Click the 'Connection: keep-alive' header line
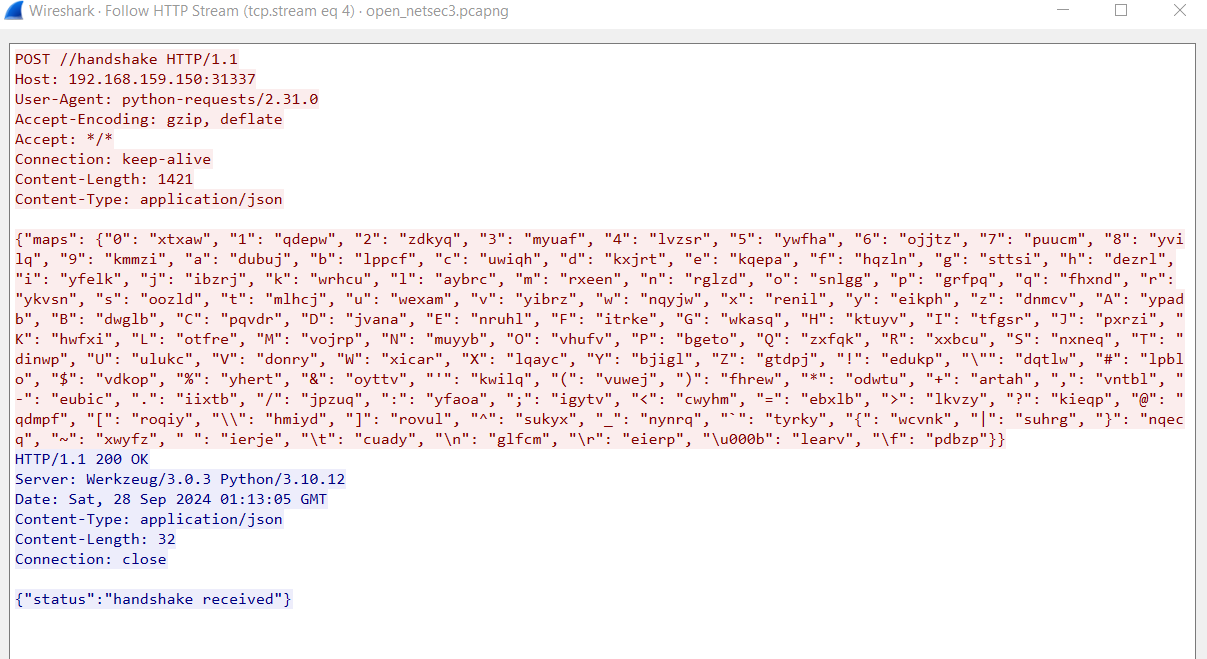 [113, 159]
